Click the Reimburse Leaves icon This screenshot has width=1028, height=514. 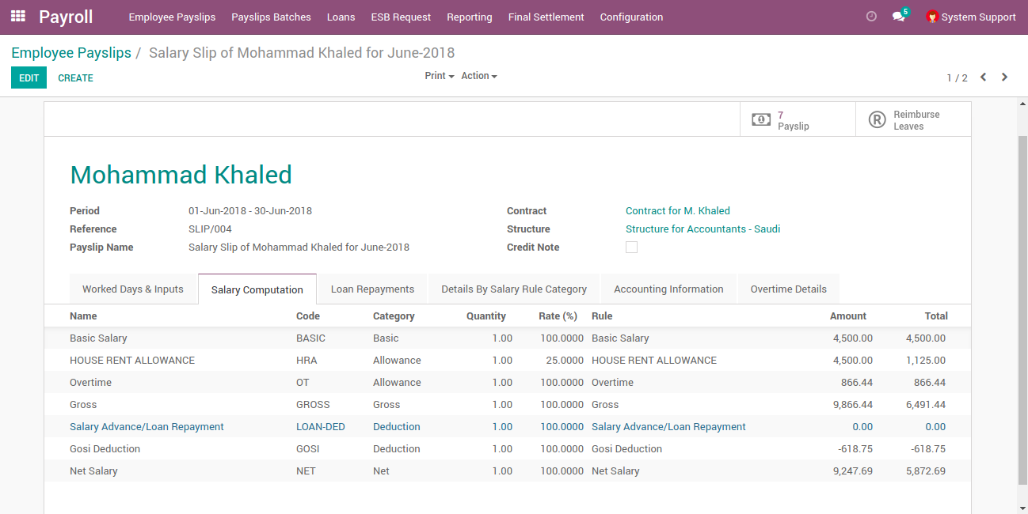(877, 120)
